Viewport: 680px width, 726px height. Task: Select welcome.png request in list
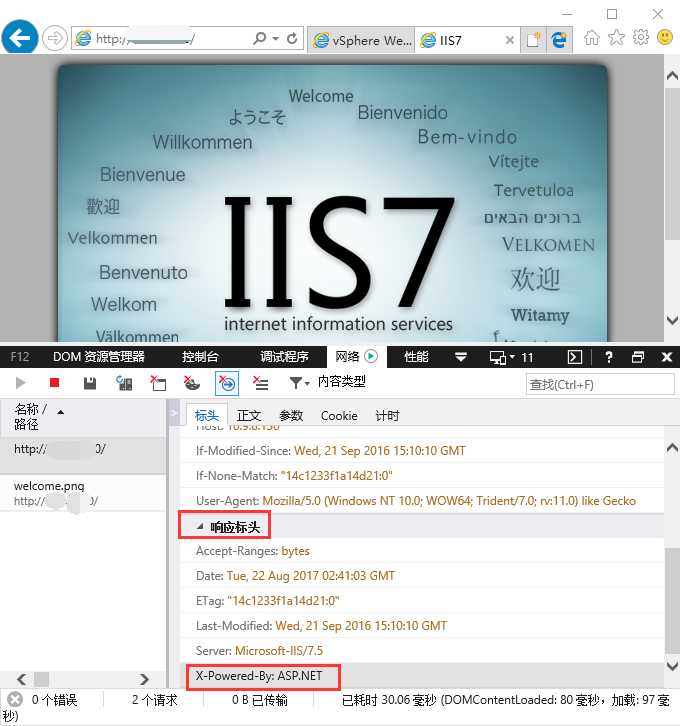click(x=82, y=493)
